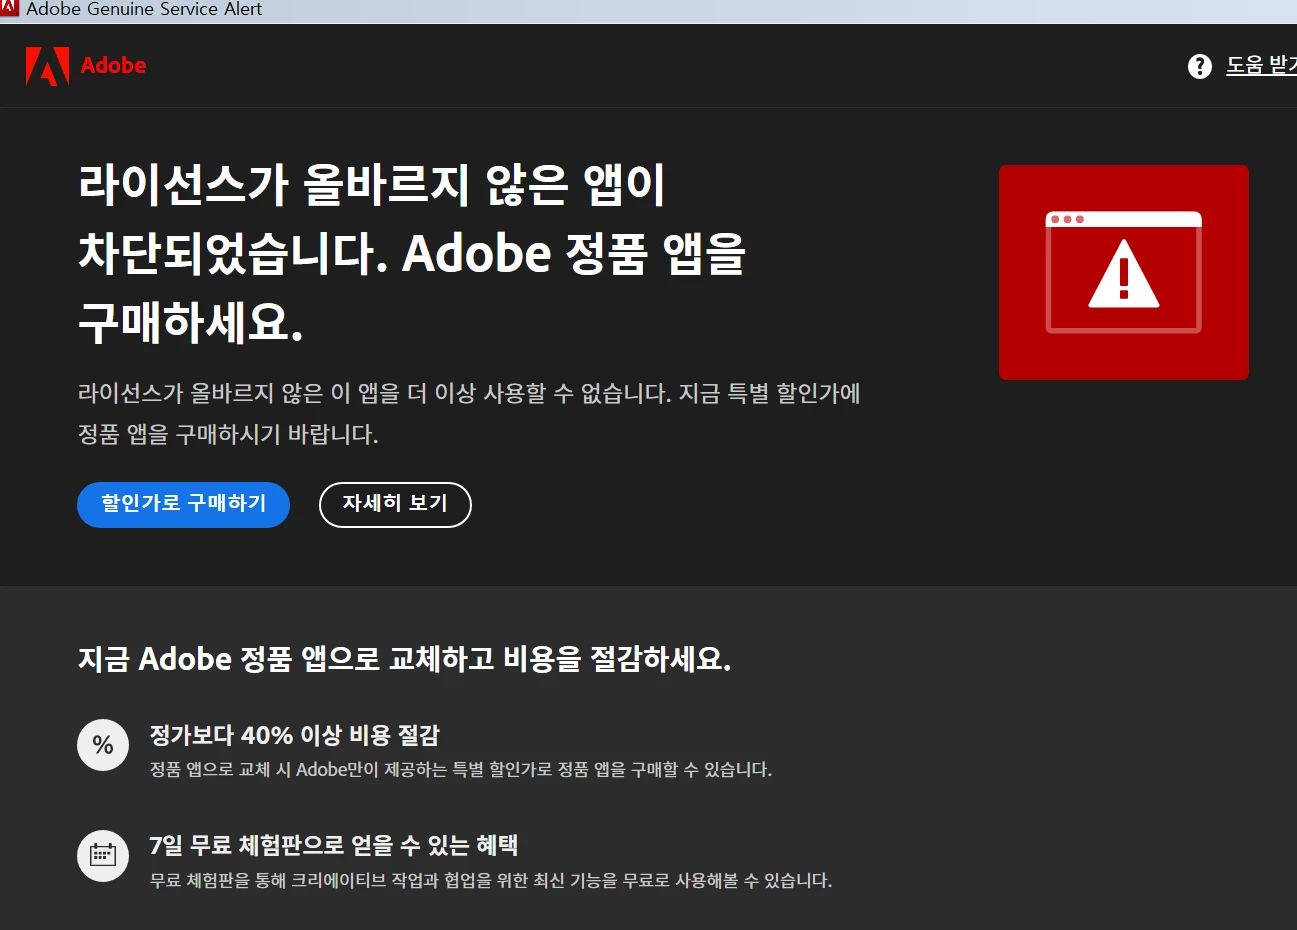Click the percent discount icon
Image resolution: width=1297 pixels, height=930 pixels.
103,745
